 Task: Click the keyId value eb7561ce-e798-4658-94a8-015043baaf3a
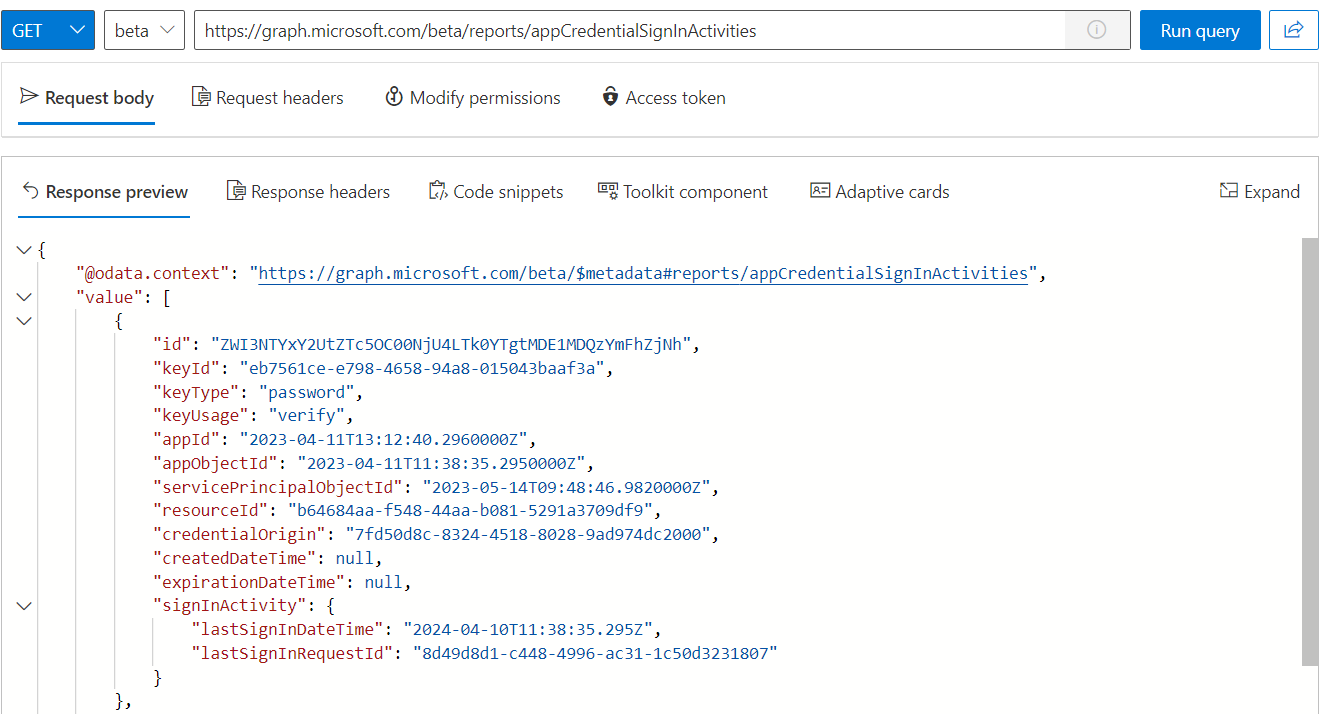[424, 369]
